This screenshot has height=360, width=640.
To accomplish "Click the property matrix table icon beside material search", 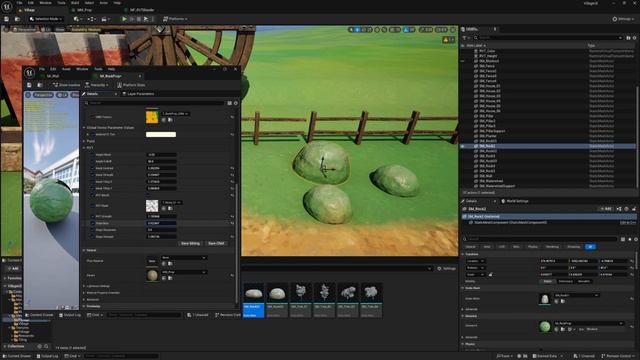I will [229, 103].
